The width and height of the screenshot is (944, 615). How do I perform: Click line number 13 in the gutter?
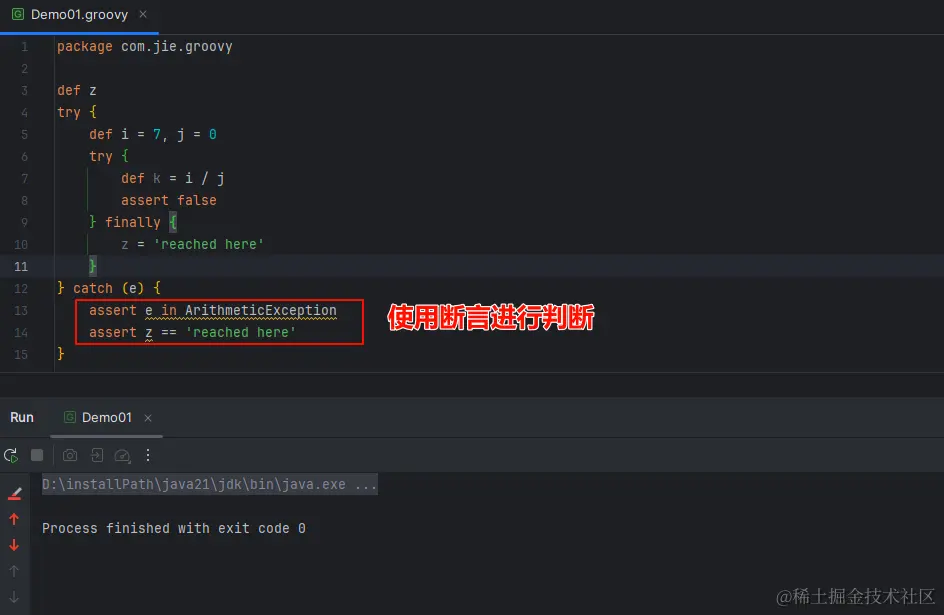[x=21, y=311]
